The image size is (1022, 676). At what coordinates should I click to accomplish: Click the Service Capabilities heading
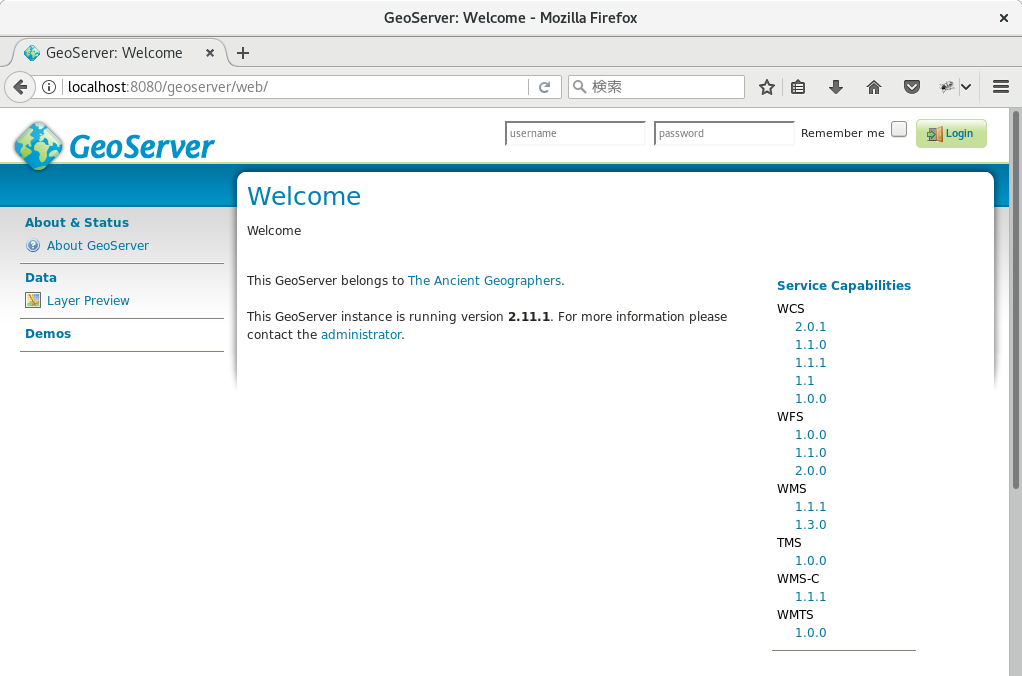[843, 286]
